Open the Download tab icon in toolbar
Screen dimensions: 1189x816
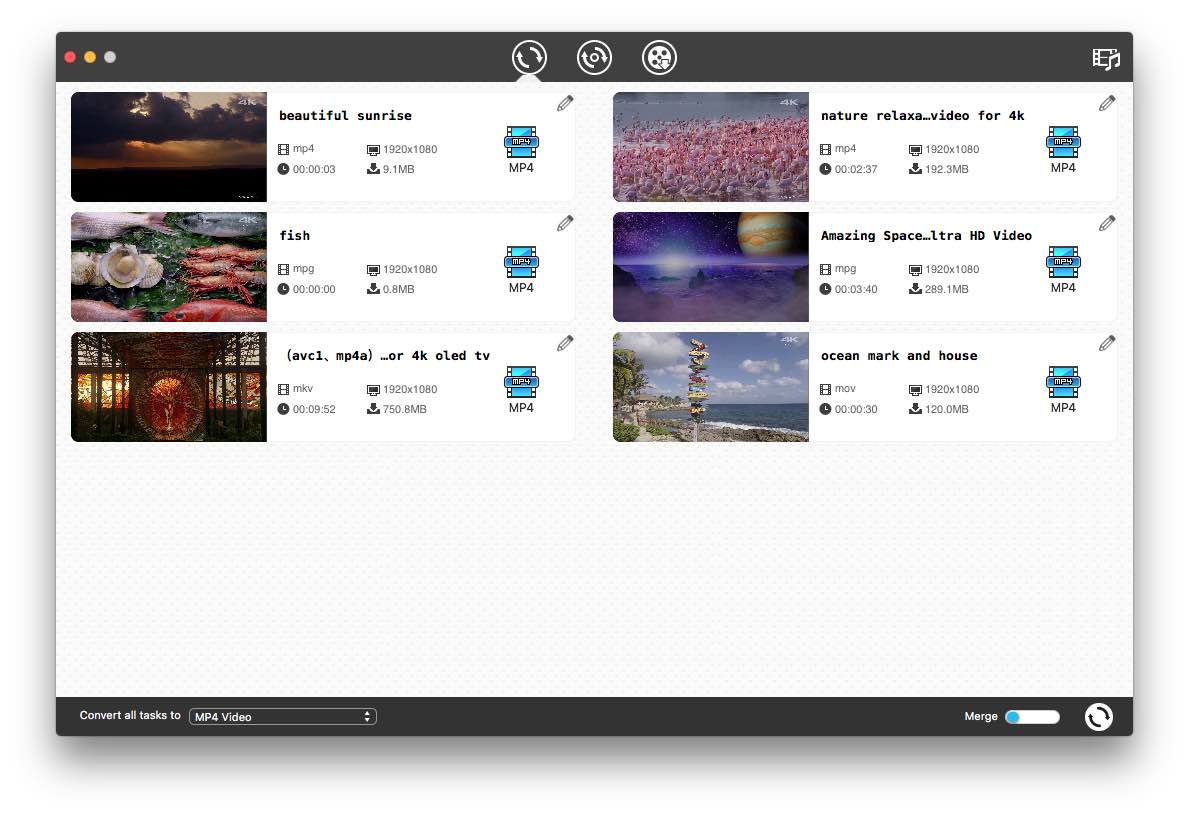594,57
